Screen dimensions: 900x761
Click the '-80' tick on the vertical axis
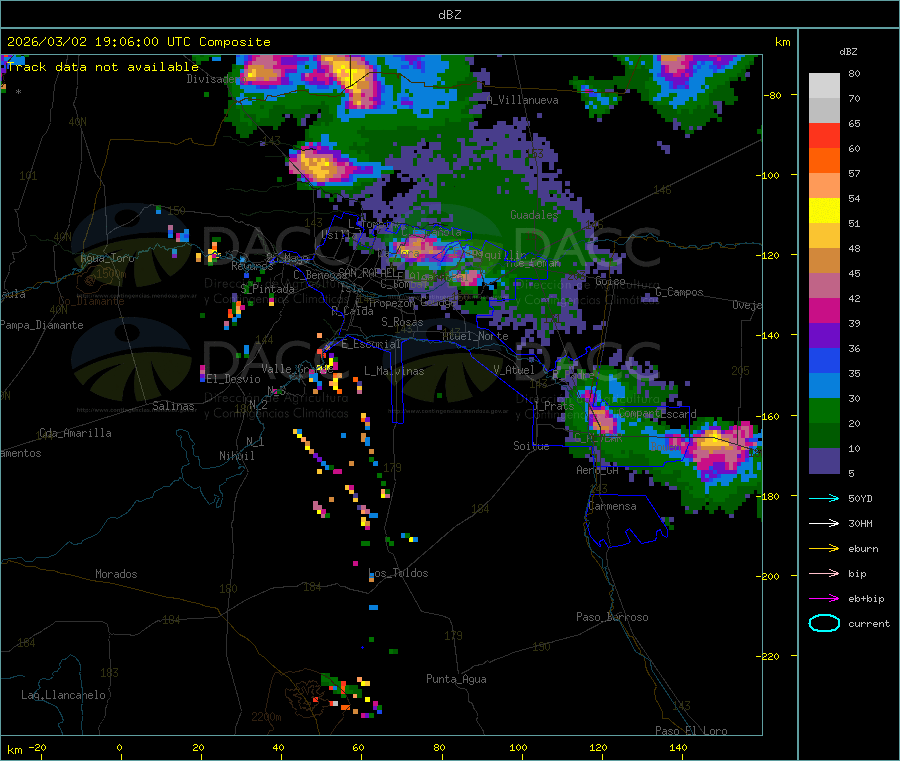(773, 95)
